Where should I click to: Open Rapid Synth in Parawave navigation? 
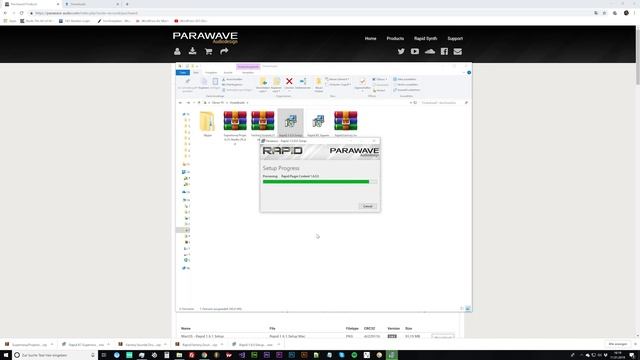[x=425, y=38]
